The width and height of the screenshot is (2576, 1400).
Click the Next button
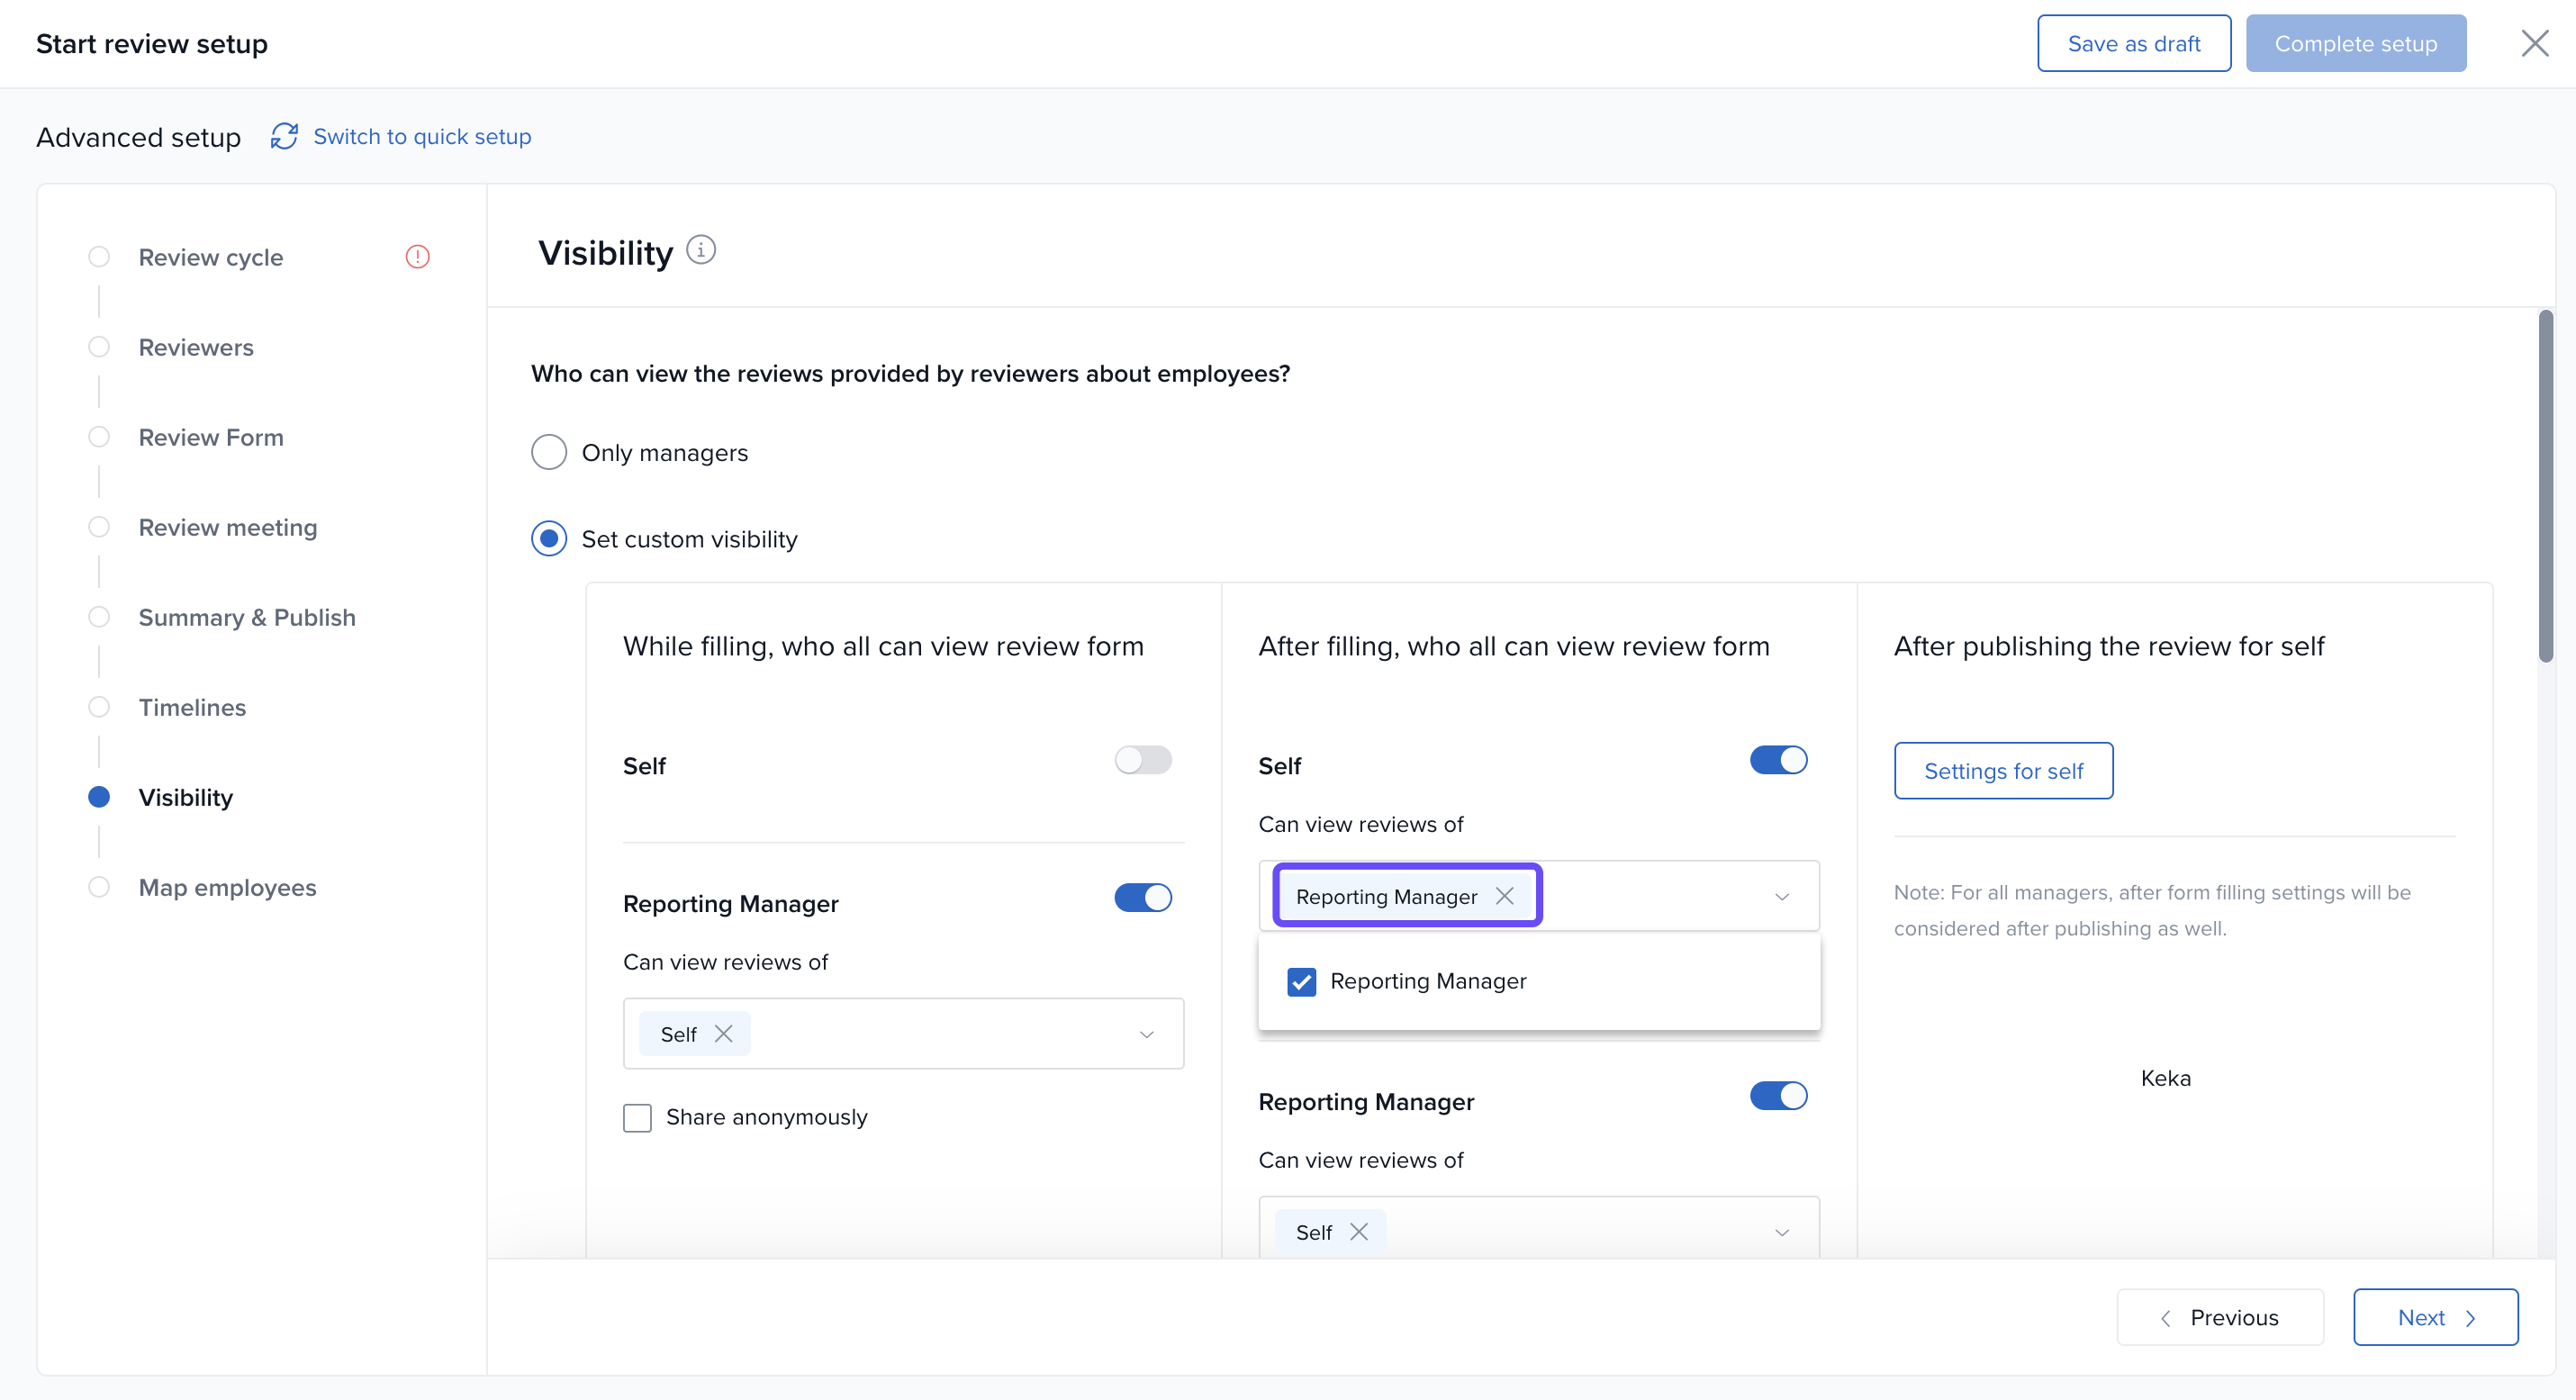[x=2435, y=1317]
